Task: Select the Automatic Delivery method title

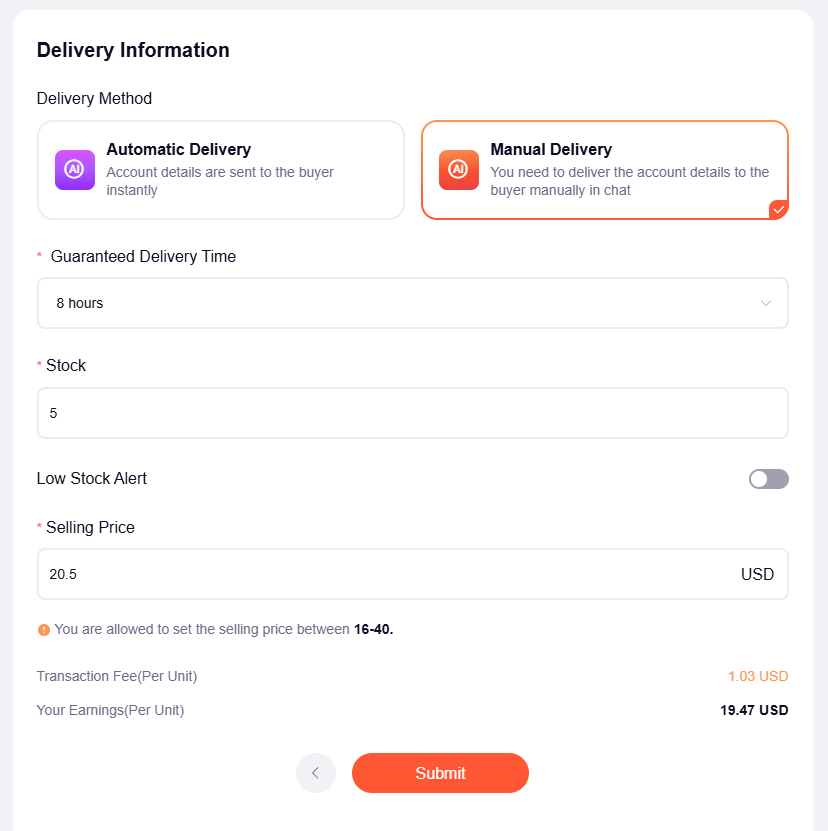Action: pos(178,150)
